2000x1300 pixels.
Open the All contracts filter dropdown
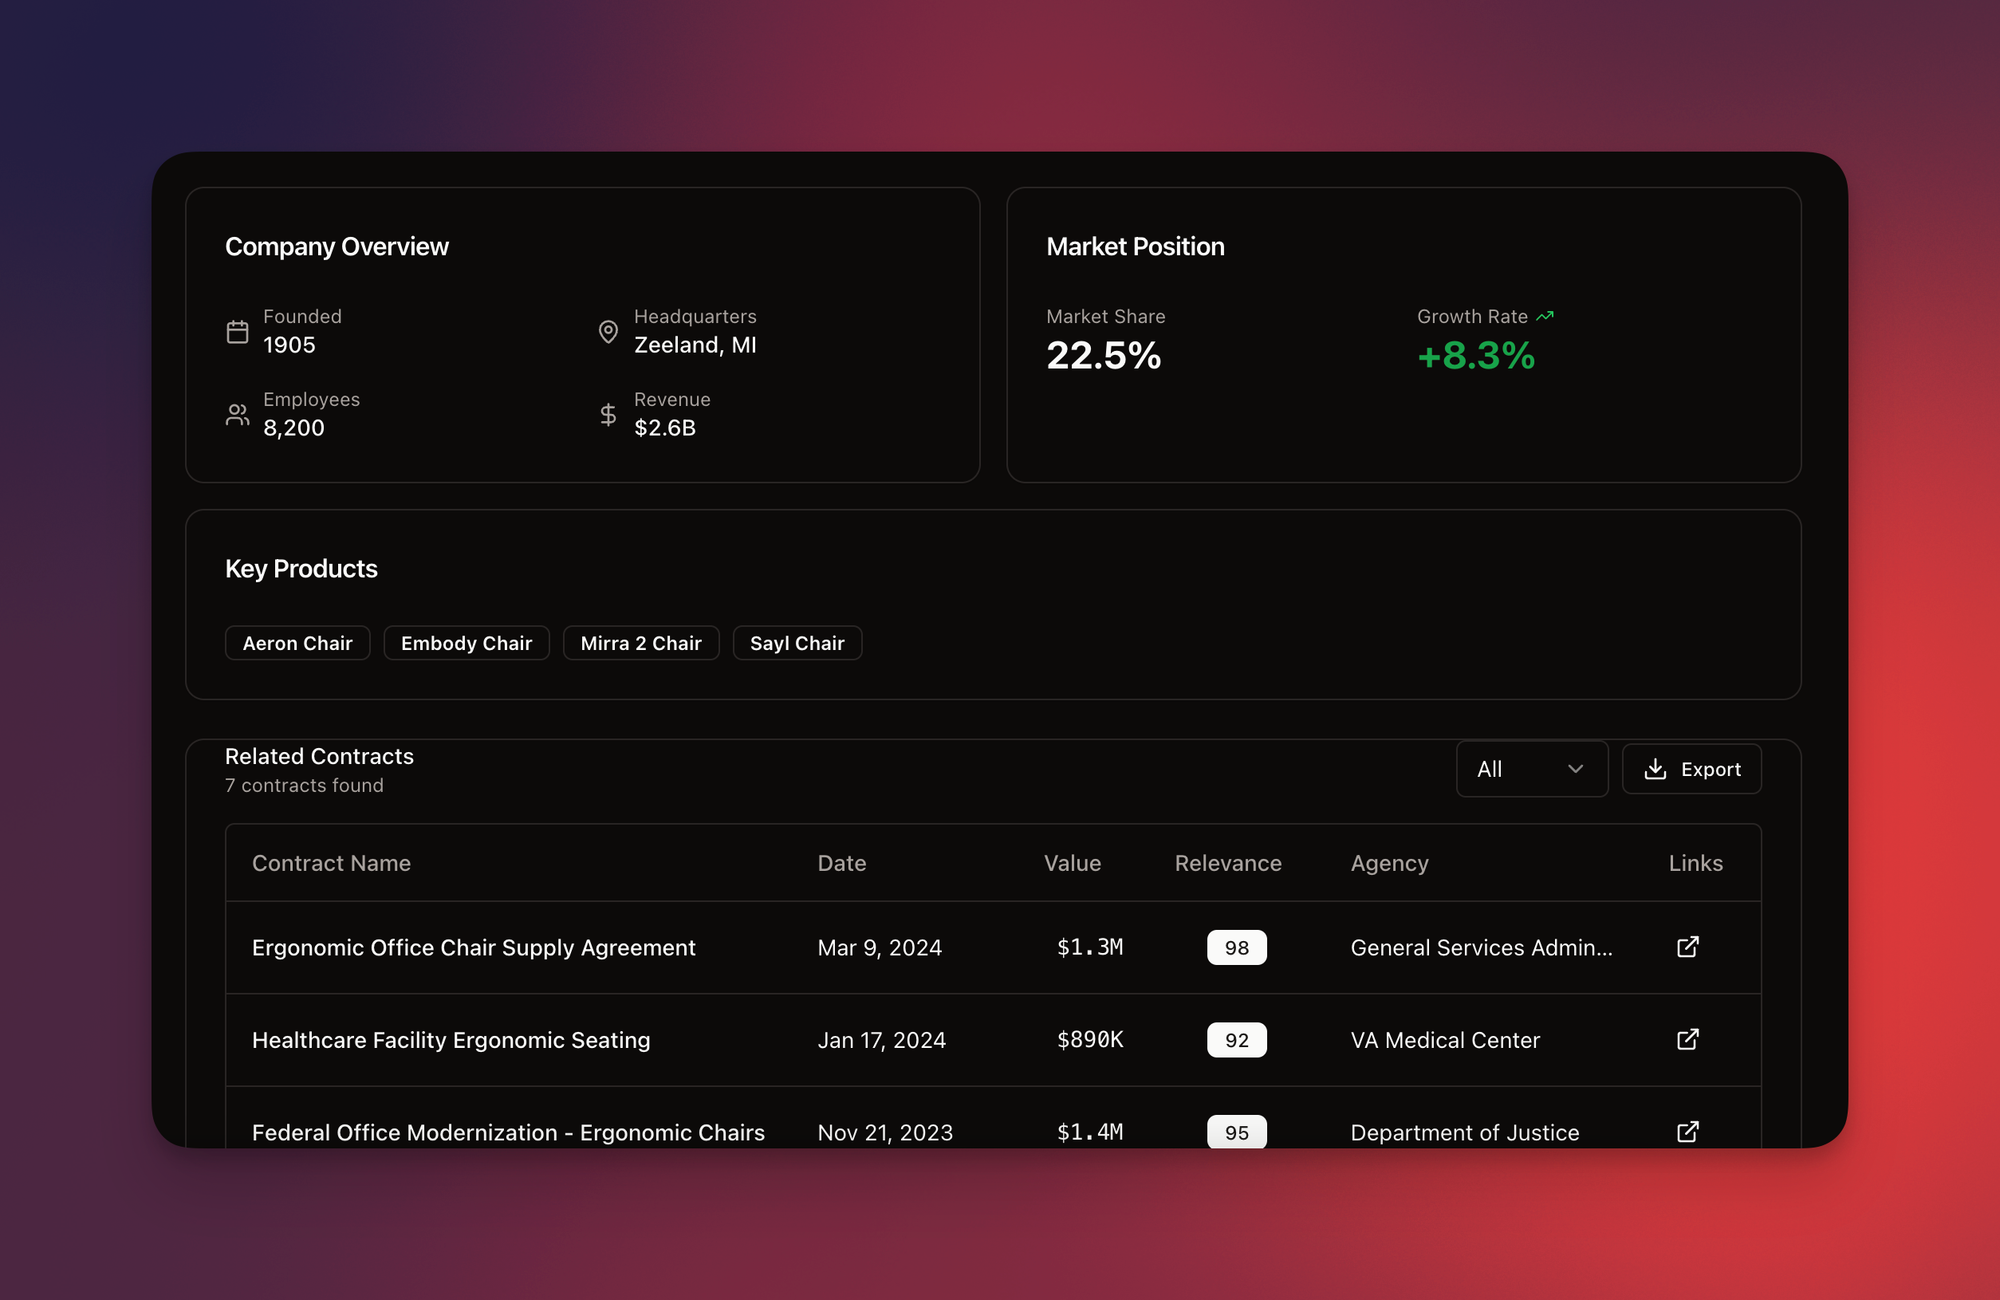1531,769
